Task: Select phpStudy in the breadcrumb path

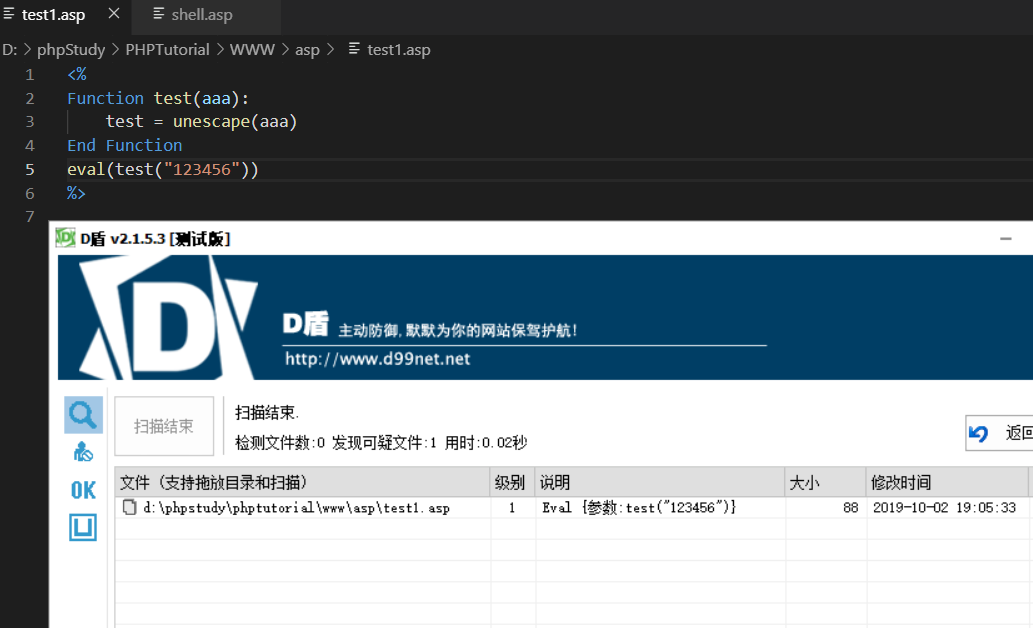Action: (x=70, y=49)
